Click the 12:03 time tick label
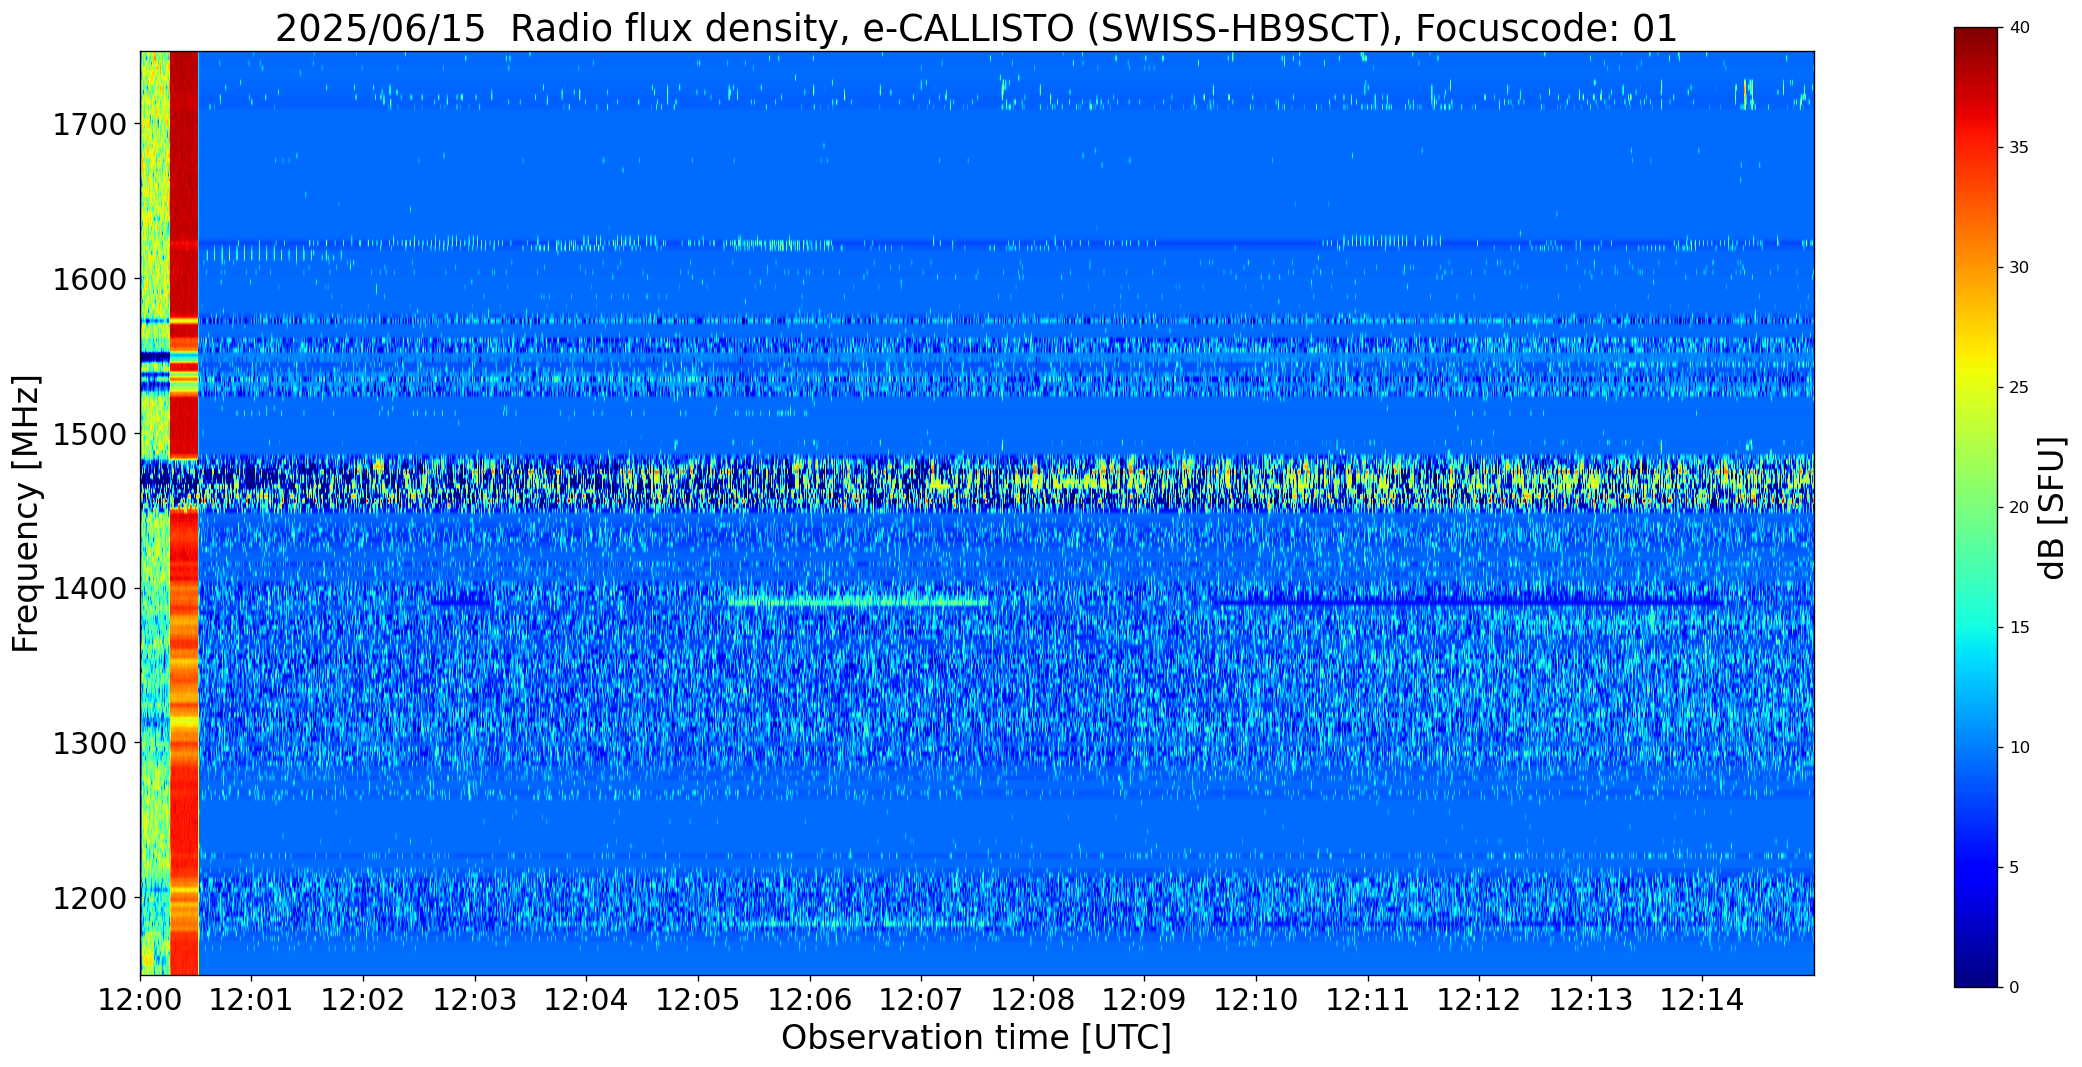 (x=475, y=1000)
